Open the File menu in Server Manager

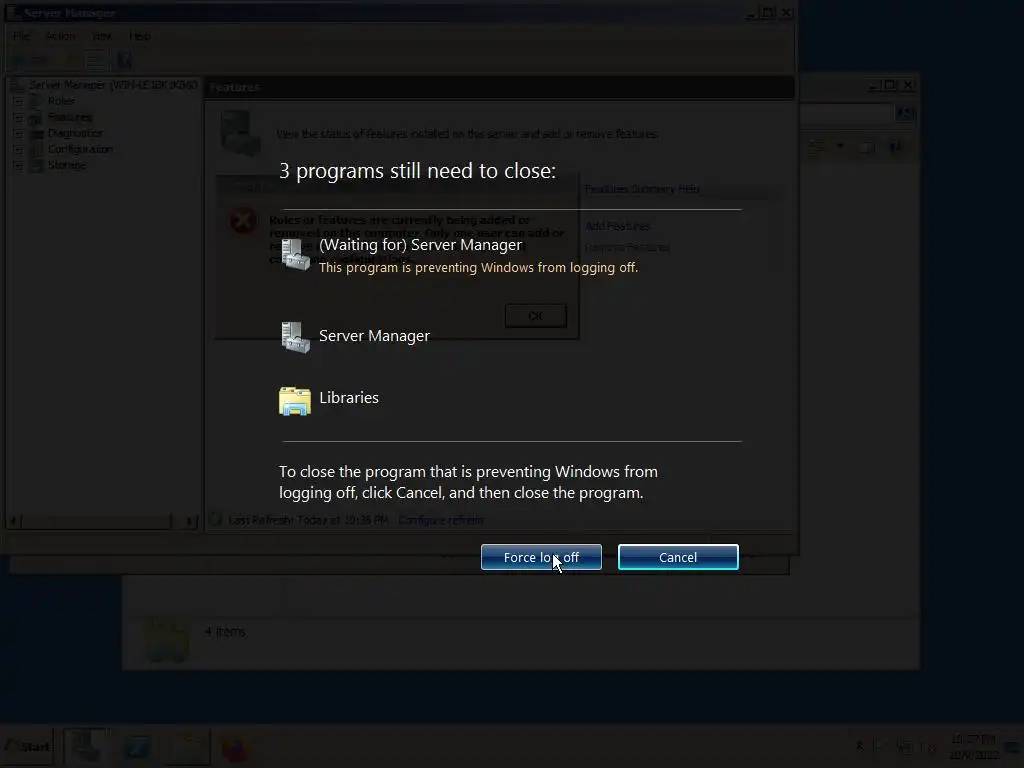coord(21,36)
